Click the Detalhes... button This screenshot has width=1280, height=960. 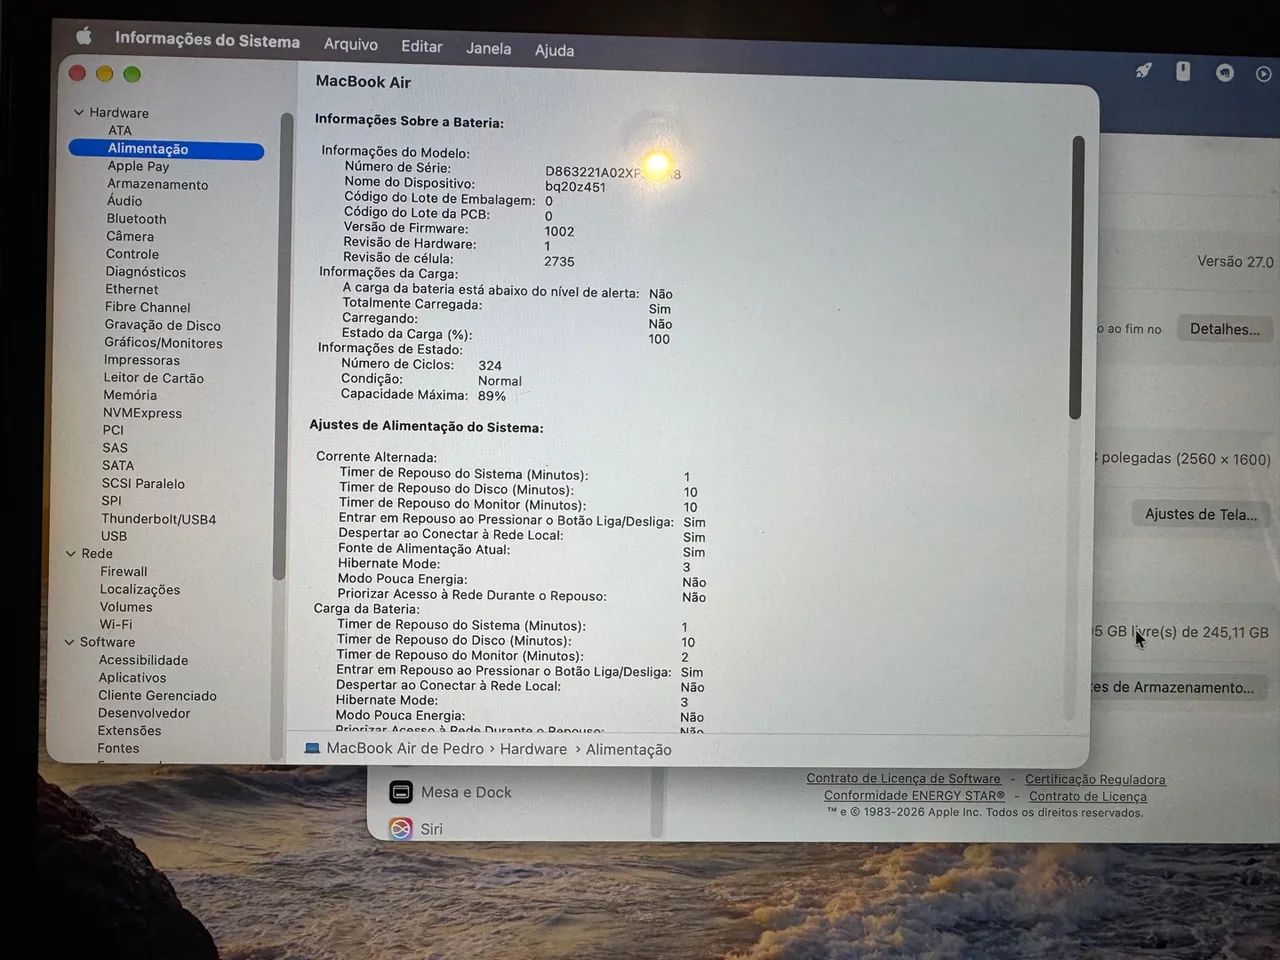click(1224, 328)
